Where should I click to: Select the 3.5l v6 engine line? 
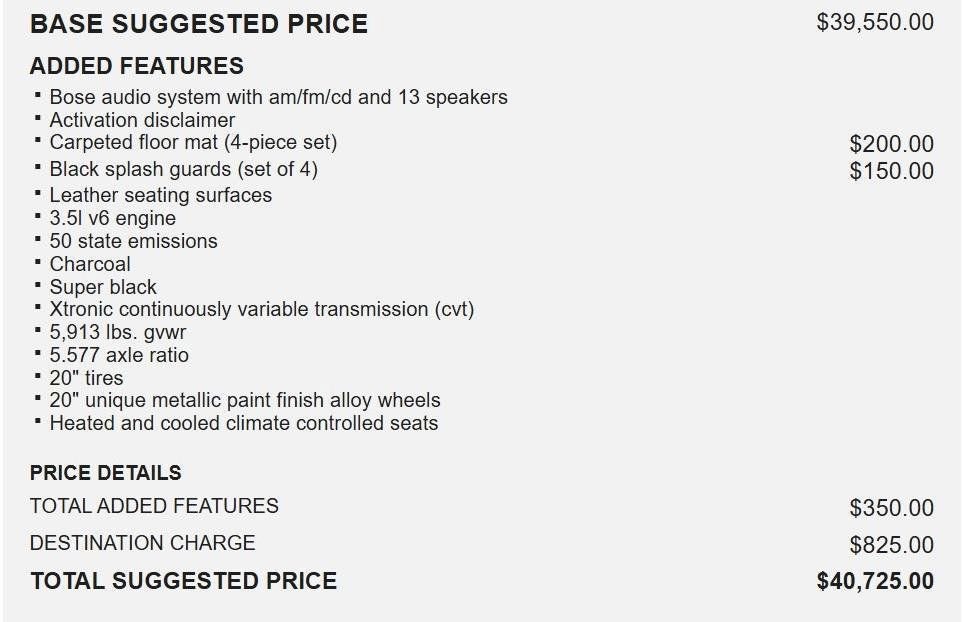pos(112,218)
